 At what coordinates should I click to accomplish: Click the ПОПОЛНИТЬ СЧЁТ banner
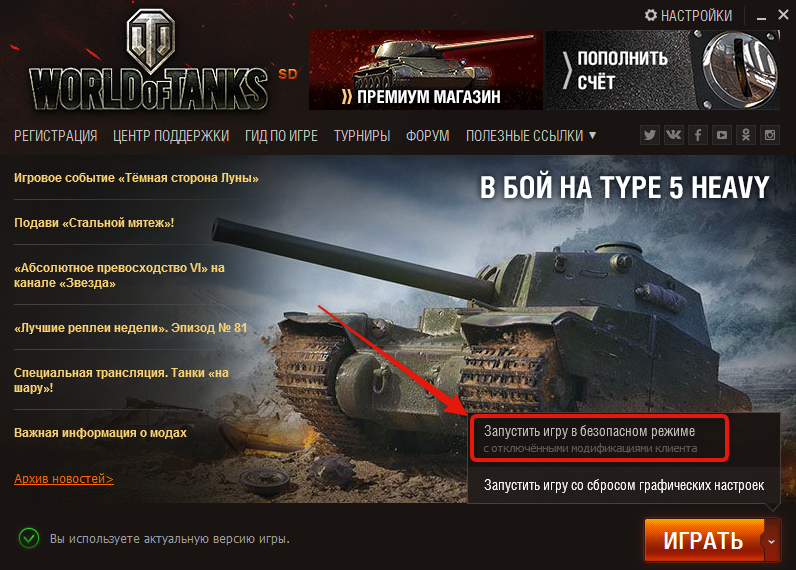click(x=662, y=70)
